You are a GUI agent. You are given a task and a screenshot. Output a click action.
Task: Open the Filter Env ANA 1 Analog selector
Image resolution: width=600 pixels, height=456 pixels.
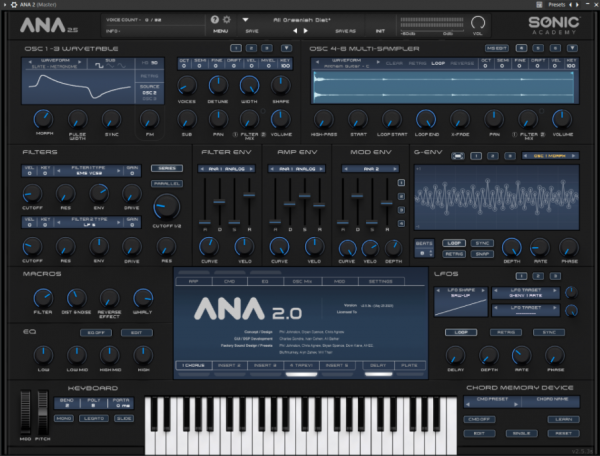coord(227,169)
